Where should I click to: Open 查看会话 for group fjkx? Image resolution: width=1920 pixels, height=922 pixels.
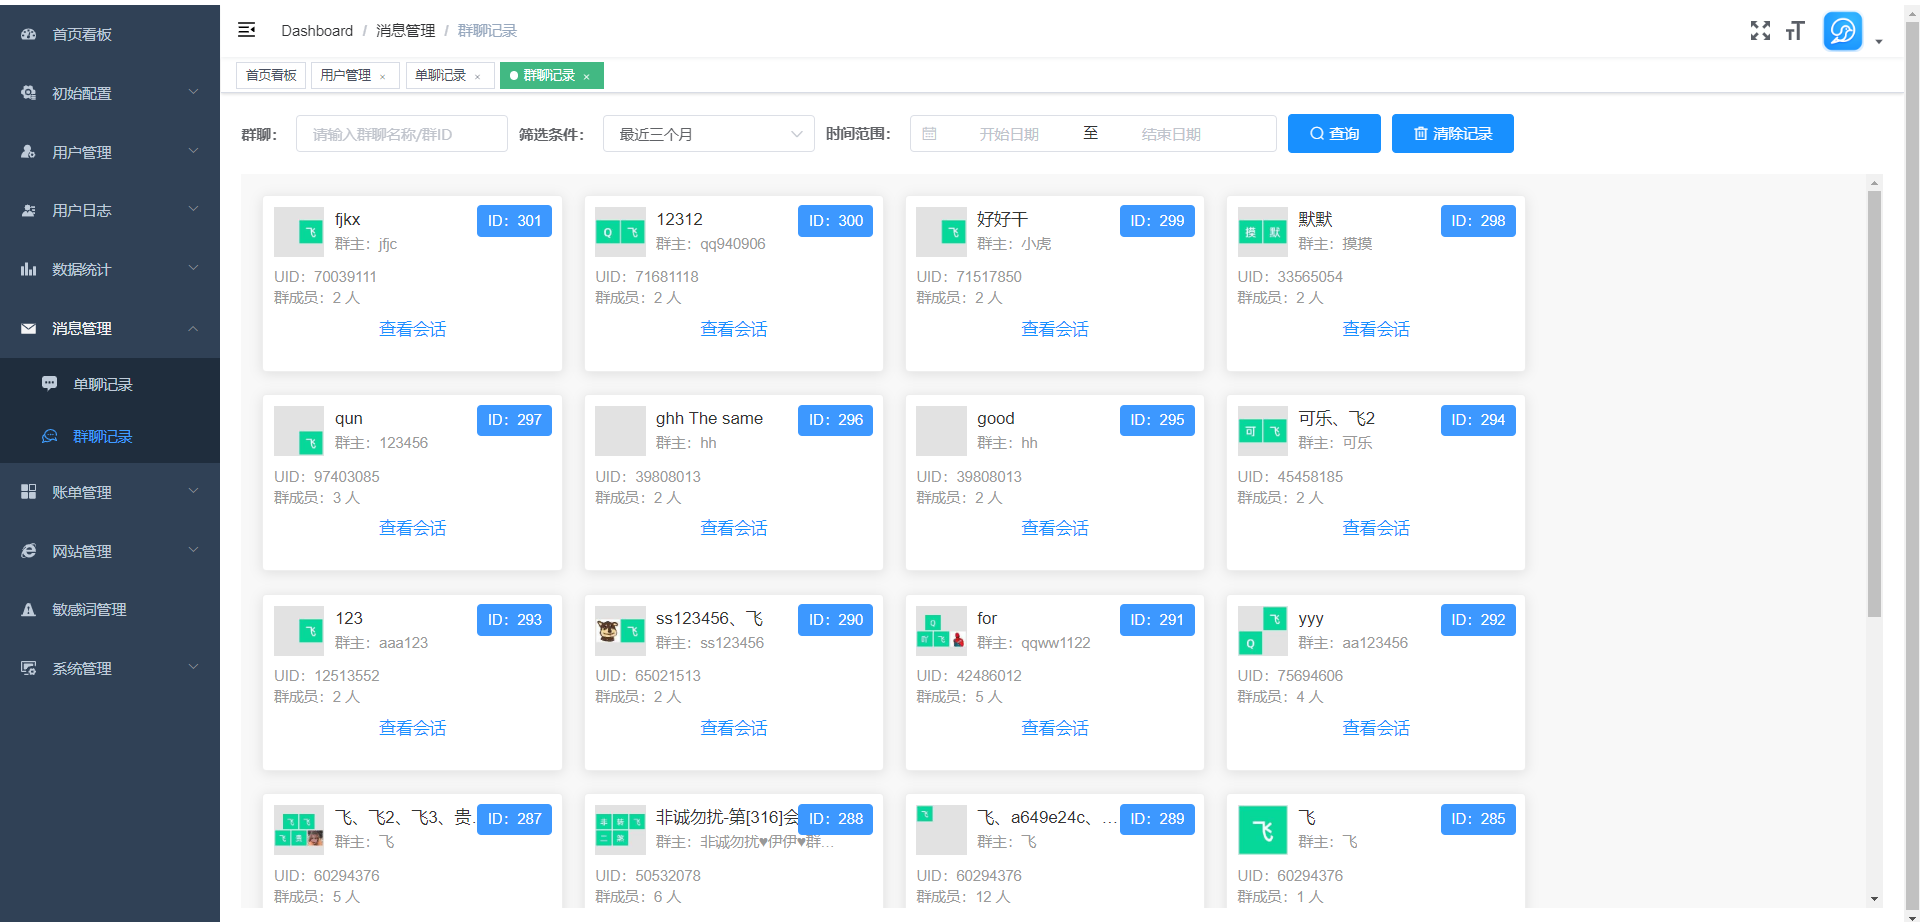pos(411,328)
